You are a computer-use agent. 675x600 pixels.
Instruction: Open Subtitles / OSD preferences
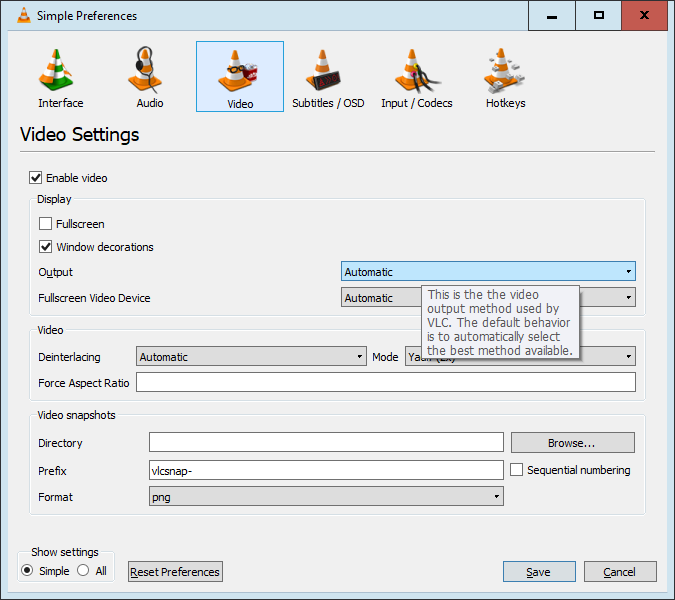[328, 77]
